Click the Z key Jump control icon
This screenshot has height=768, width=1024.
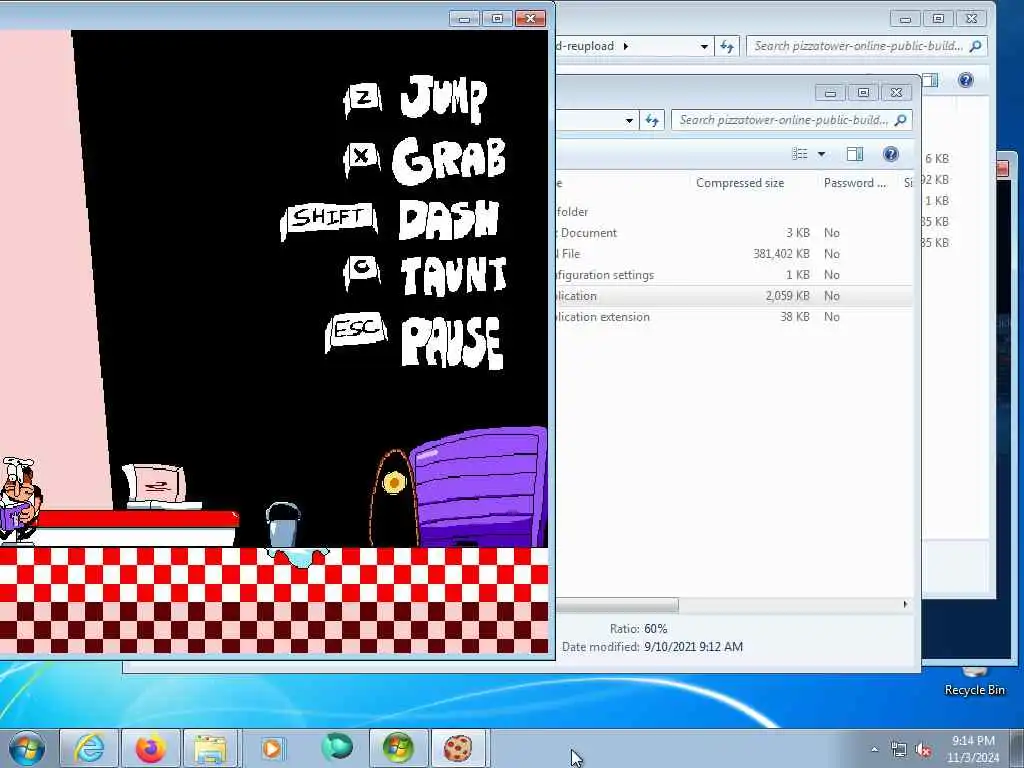[x=362, y=99]
